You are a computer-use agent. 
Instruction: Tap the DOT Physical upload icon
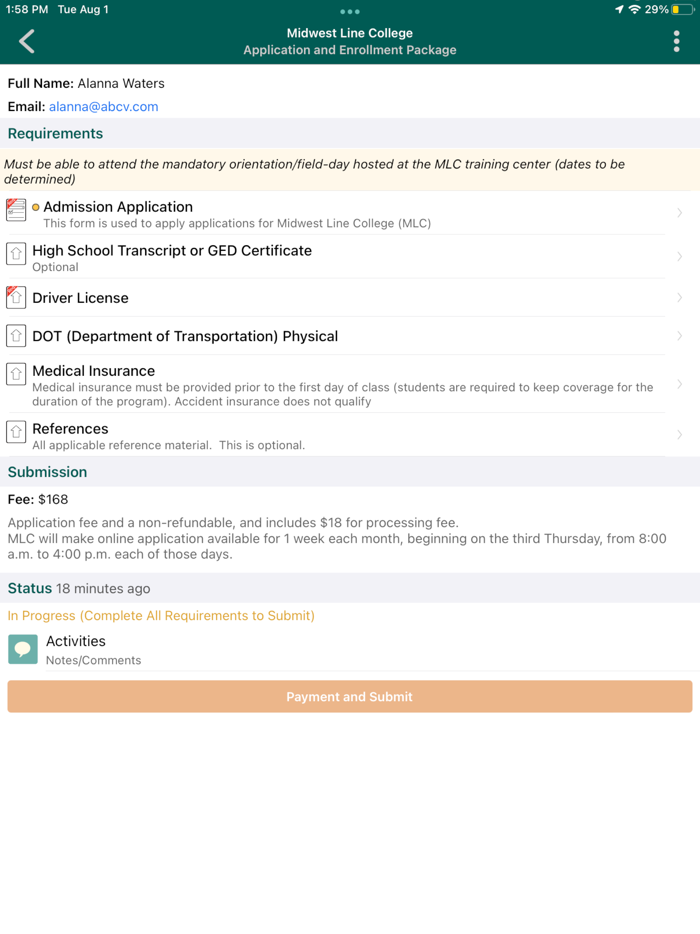click(x=15, y=336)
